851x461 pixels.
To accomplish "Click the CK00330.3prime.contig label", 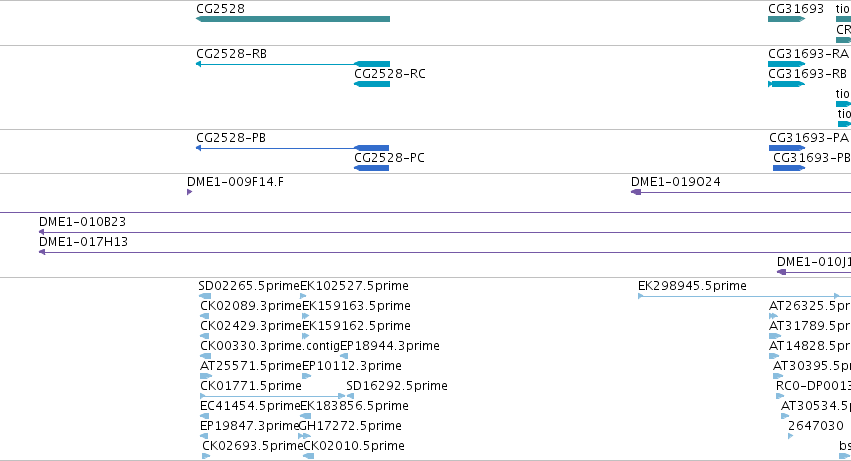I will pos(270,346).
